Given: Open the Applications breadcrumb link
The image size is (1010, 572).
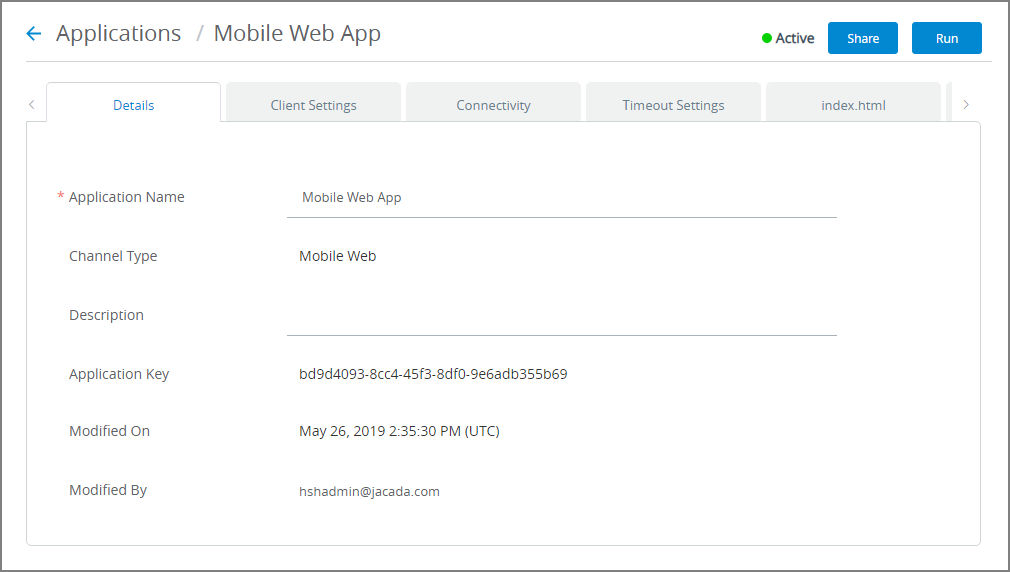Looking at the screenshot, I should (x=119, y=33).
